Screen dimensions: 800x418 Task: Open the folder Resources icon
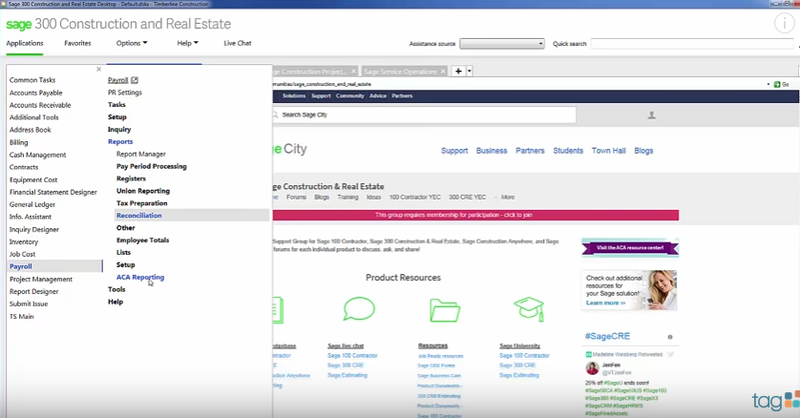coord(444,309)
